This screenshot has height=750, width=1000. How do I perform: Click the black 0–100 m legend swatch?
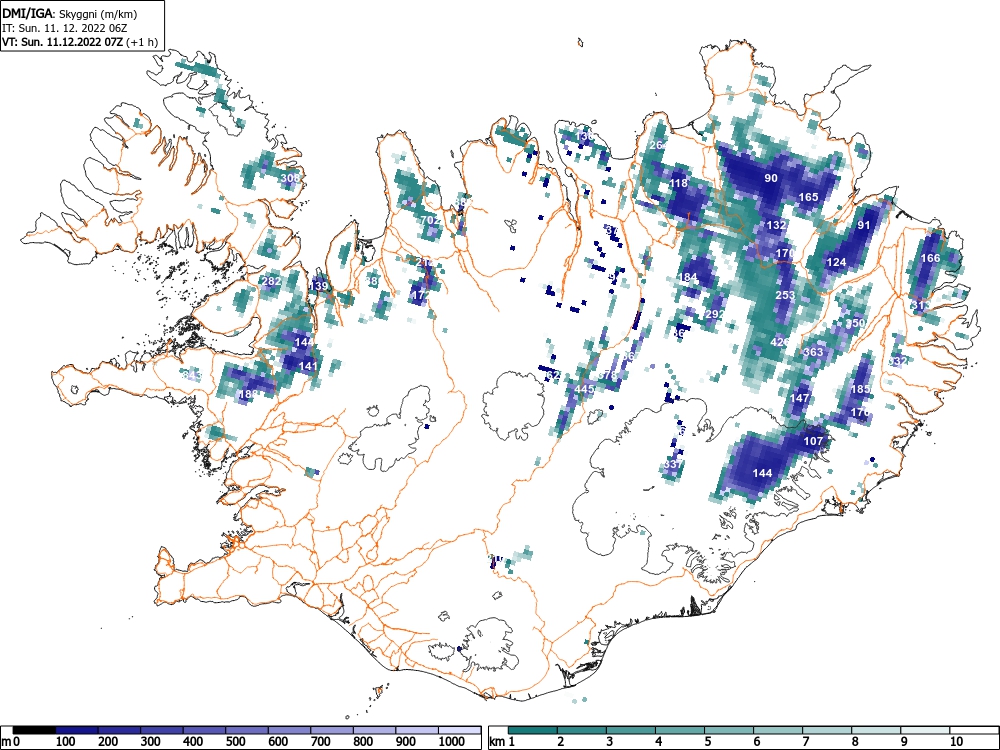coord(34,730)
